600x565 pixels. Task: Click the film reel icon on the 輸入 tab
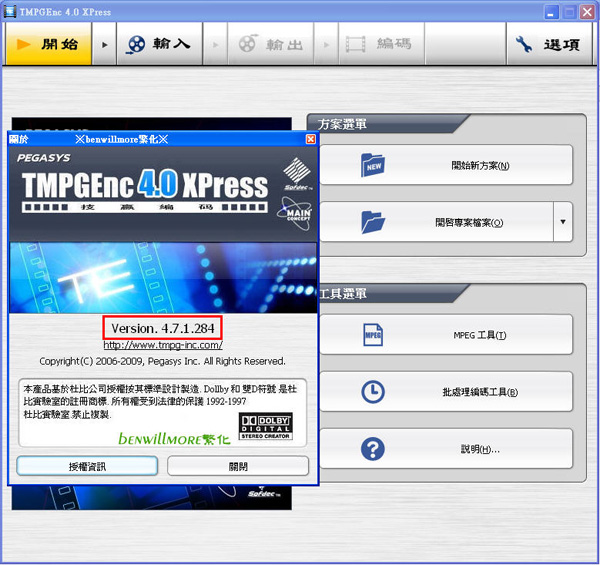click(135, 44)
